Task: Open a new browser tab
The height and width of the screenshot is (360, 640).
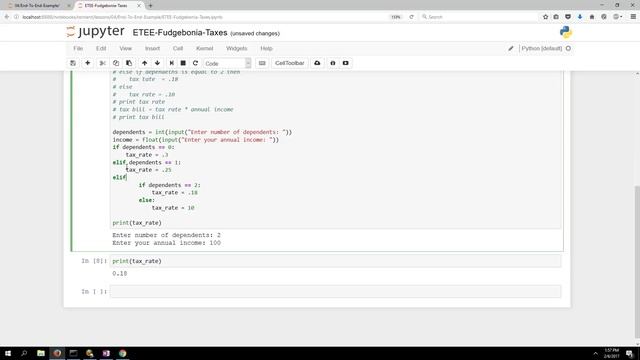Action: point(151,6)
